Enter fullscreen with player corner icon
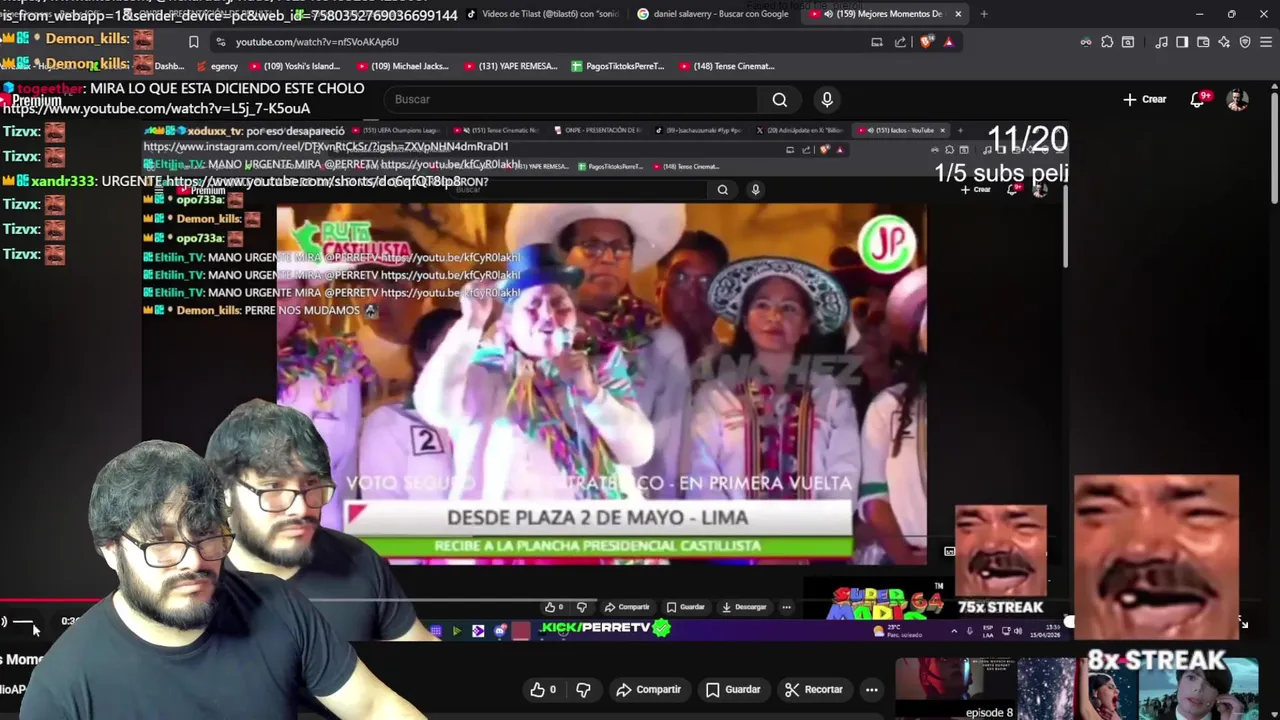This screenshot has width=1280, height=720. click(x=1243, y=622)
